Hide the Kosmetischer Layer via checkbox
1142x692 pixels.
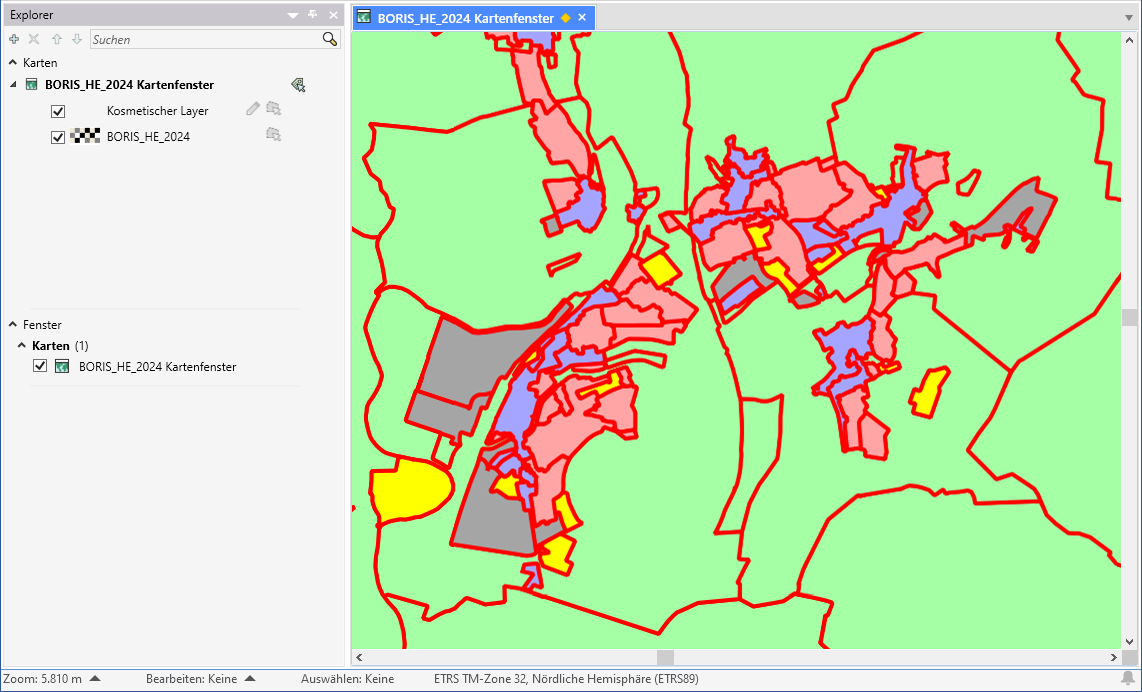pos(58,111)
